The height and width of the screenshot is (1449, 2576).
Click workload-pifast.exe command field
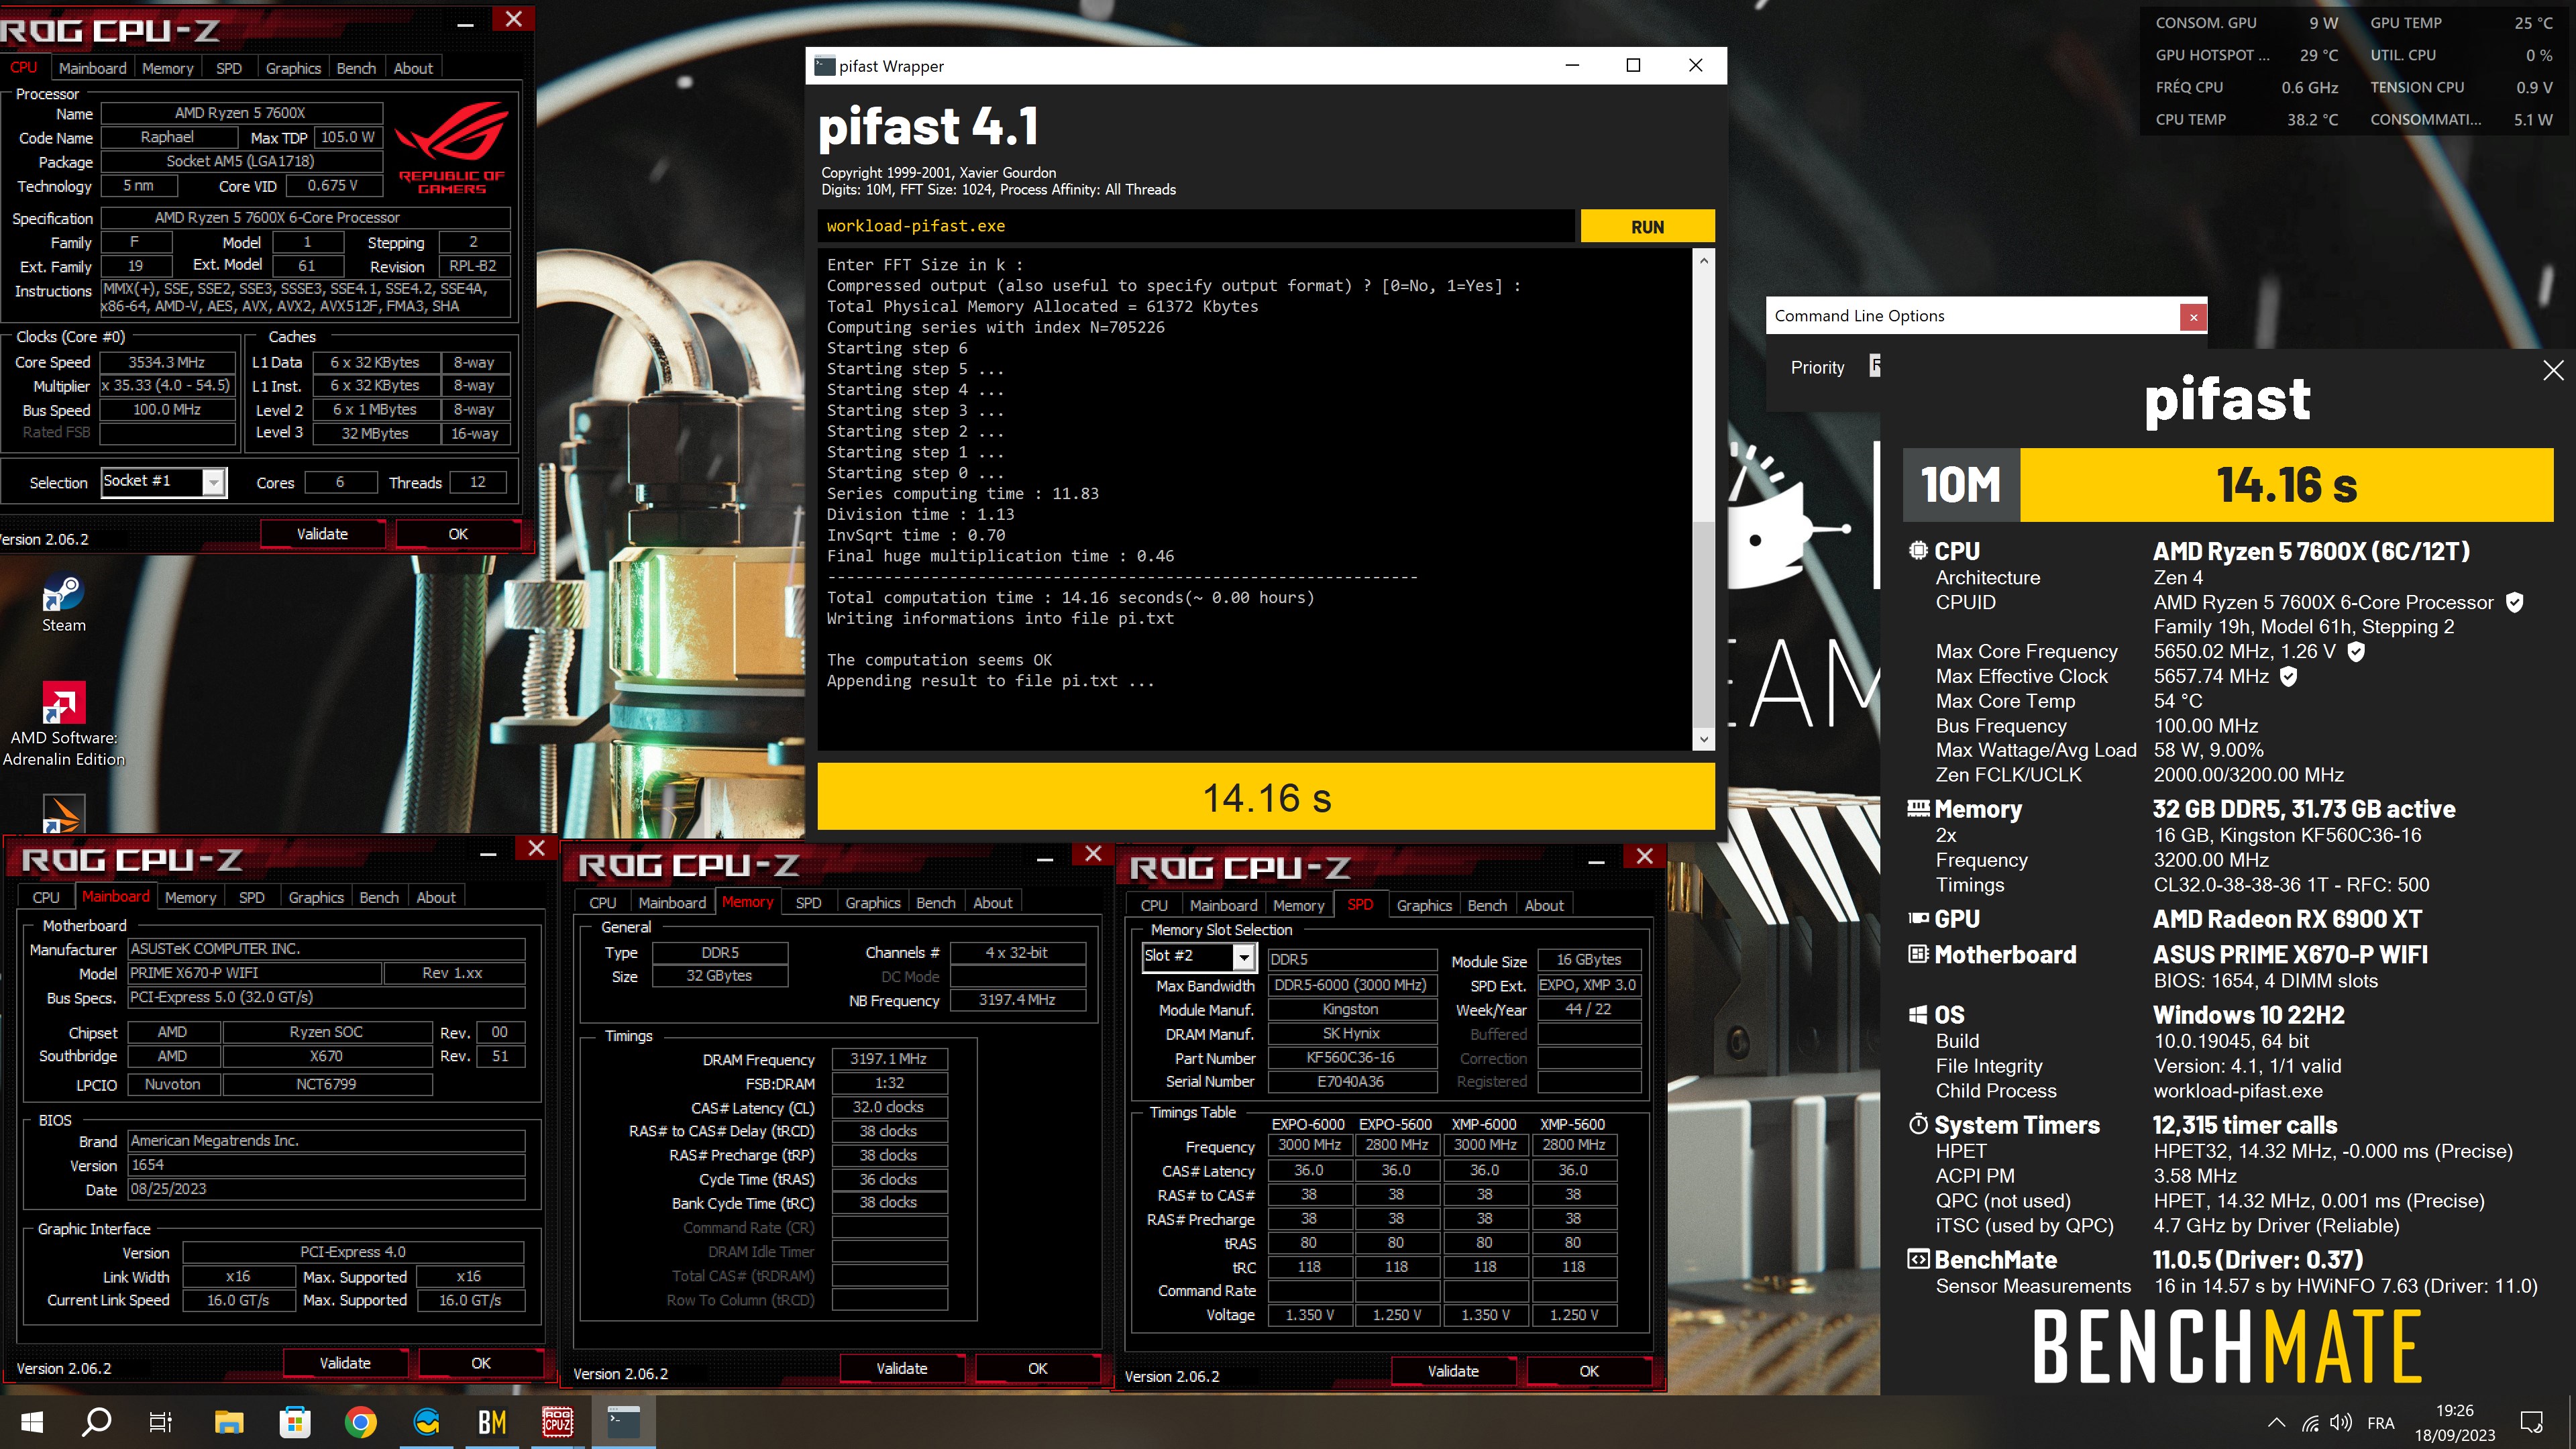1196,226
